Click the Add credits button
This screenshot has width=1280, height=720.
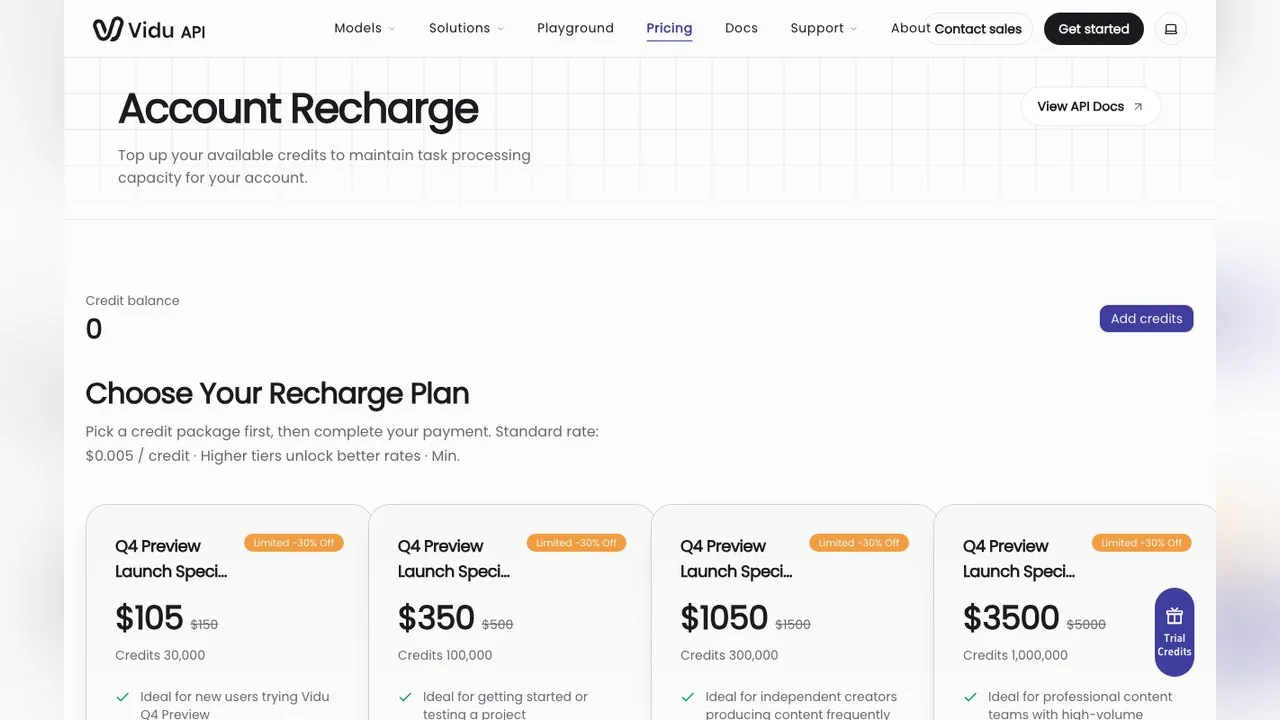pos(1146,319)
